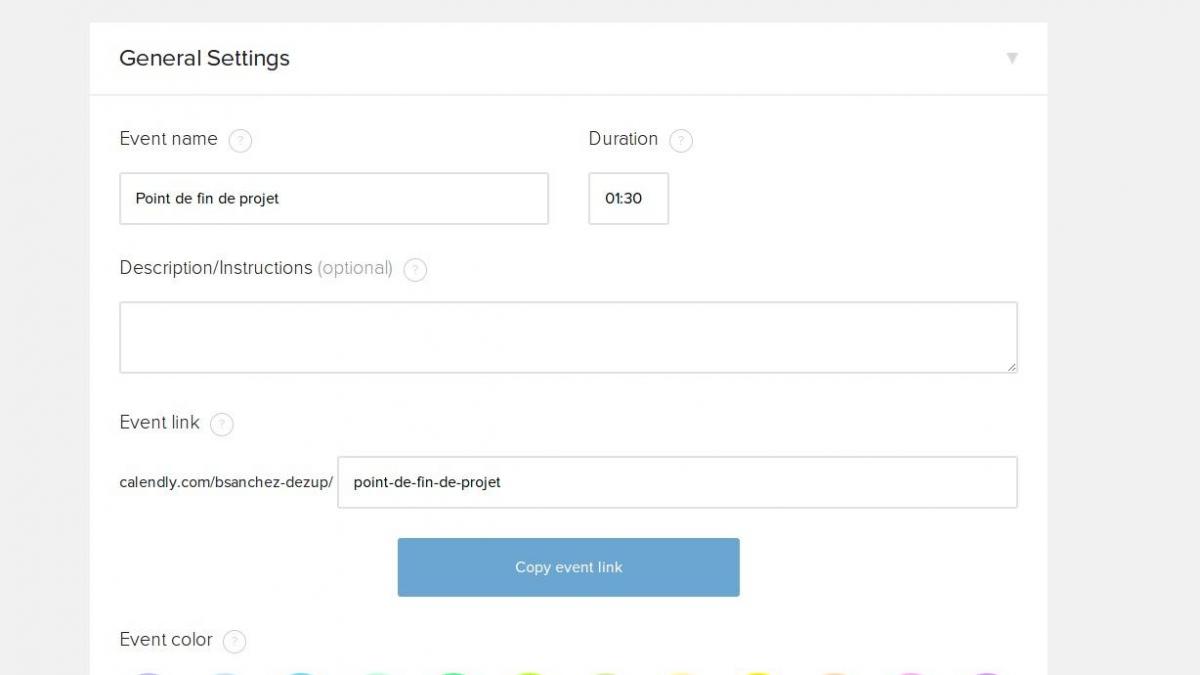Click the Copy event link button
The height and width of the screenshot is (675, 1200).
point(568,567)
